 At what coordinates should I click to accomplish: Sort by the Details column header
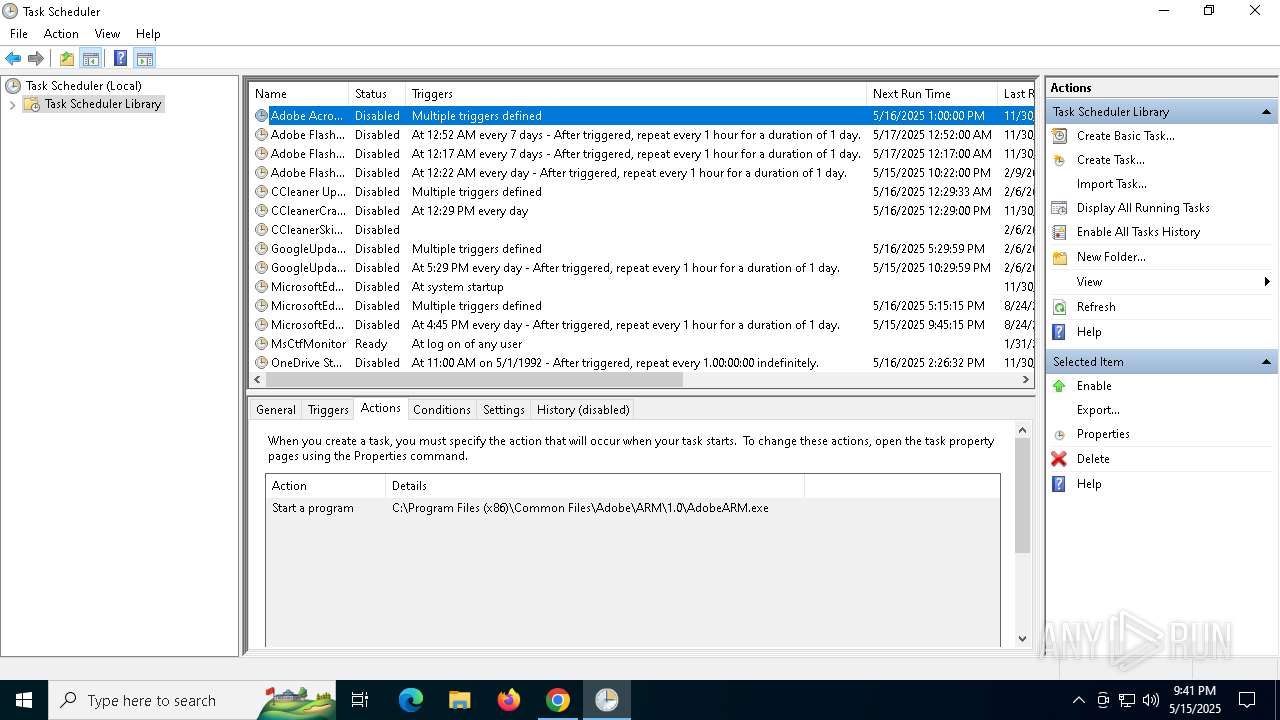tap(595, 486)
